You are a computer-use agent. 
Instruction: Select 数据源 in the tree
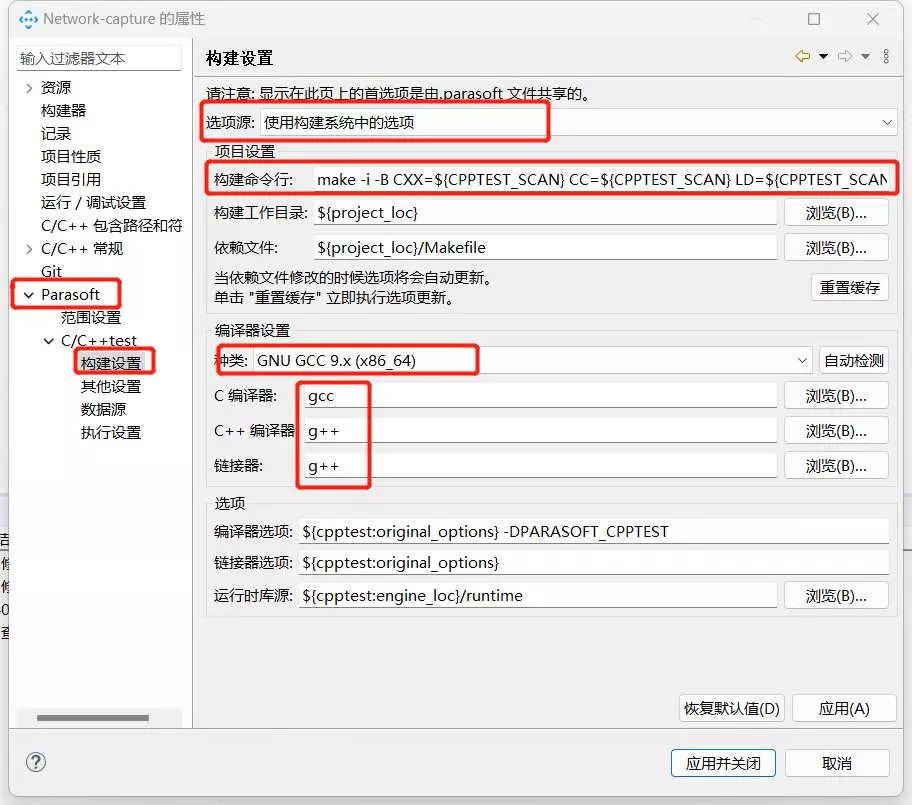click(104, 409)
